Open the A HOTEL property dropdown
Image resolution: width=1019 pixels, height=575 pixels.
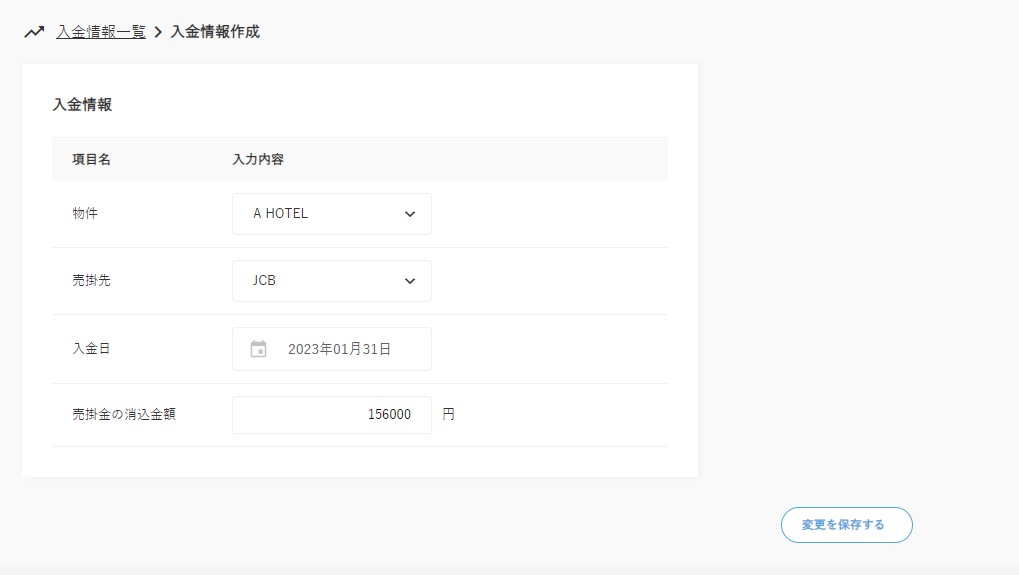click(x=320, y=214)
